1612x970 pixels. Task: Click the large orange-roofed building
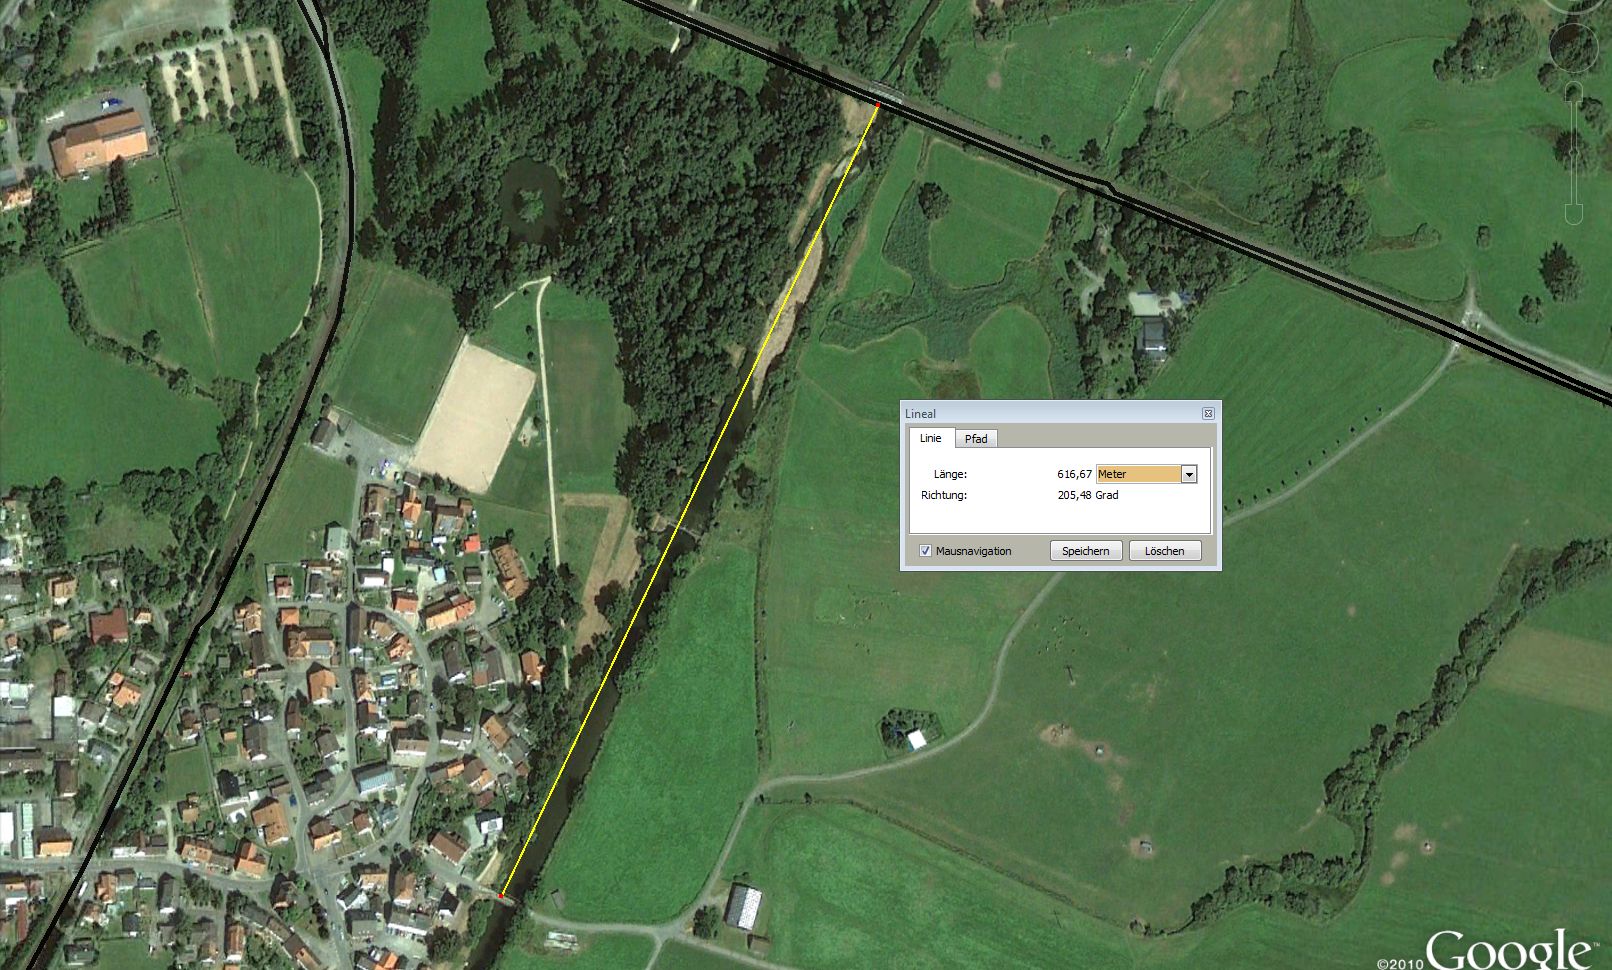click(98, 145)
